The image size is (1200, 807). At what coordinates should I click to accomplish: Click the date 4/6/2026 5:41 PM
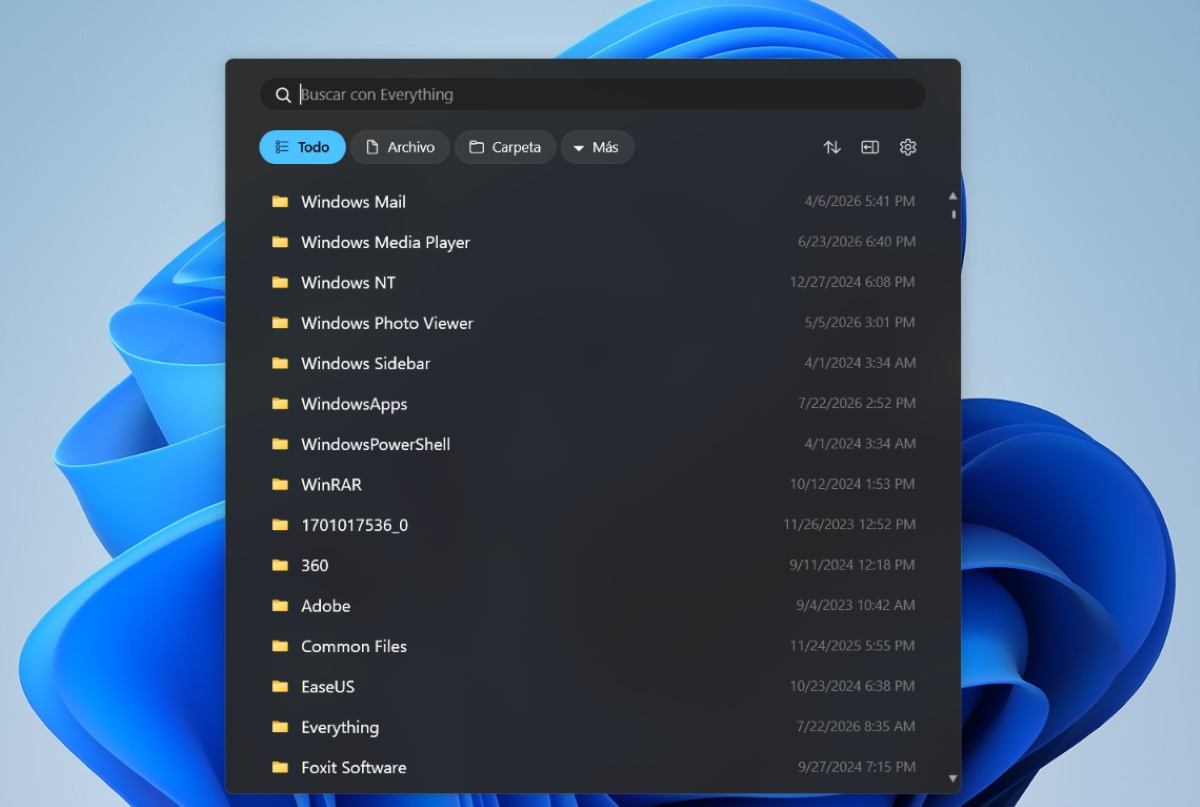[859, 202]
